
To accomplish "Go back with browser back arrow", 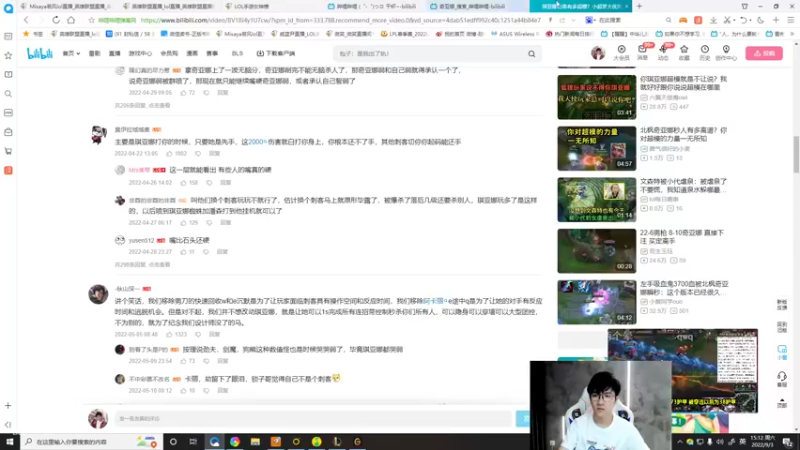I will (27, 20).
